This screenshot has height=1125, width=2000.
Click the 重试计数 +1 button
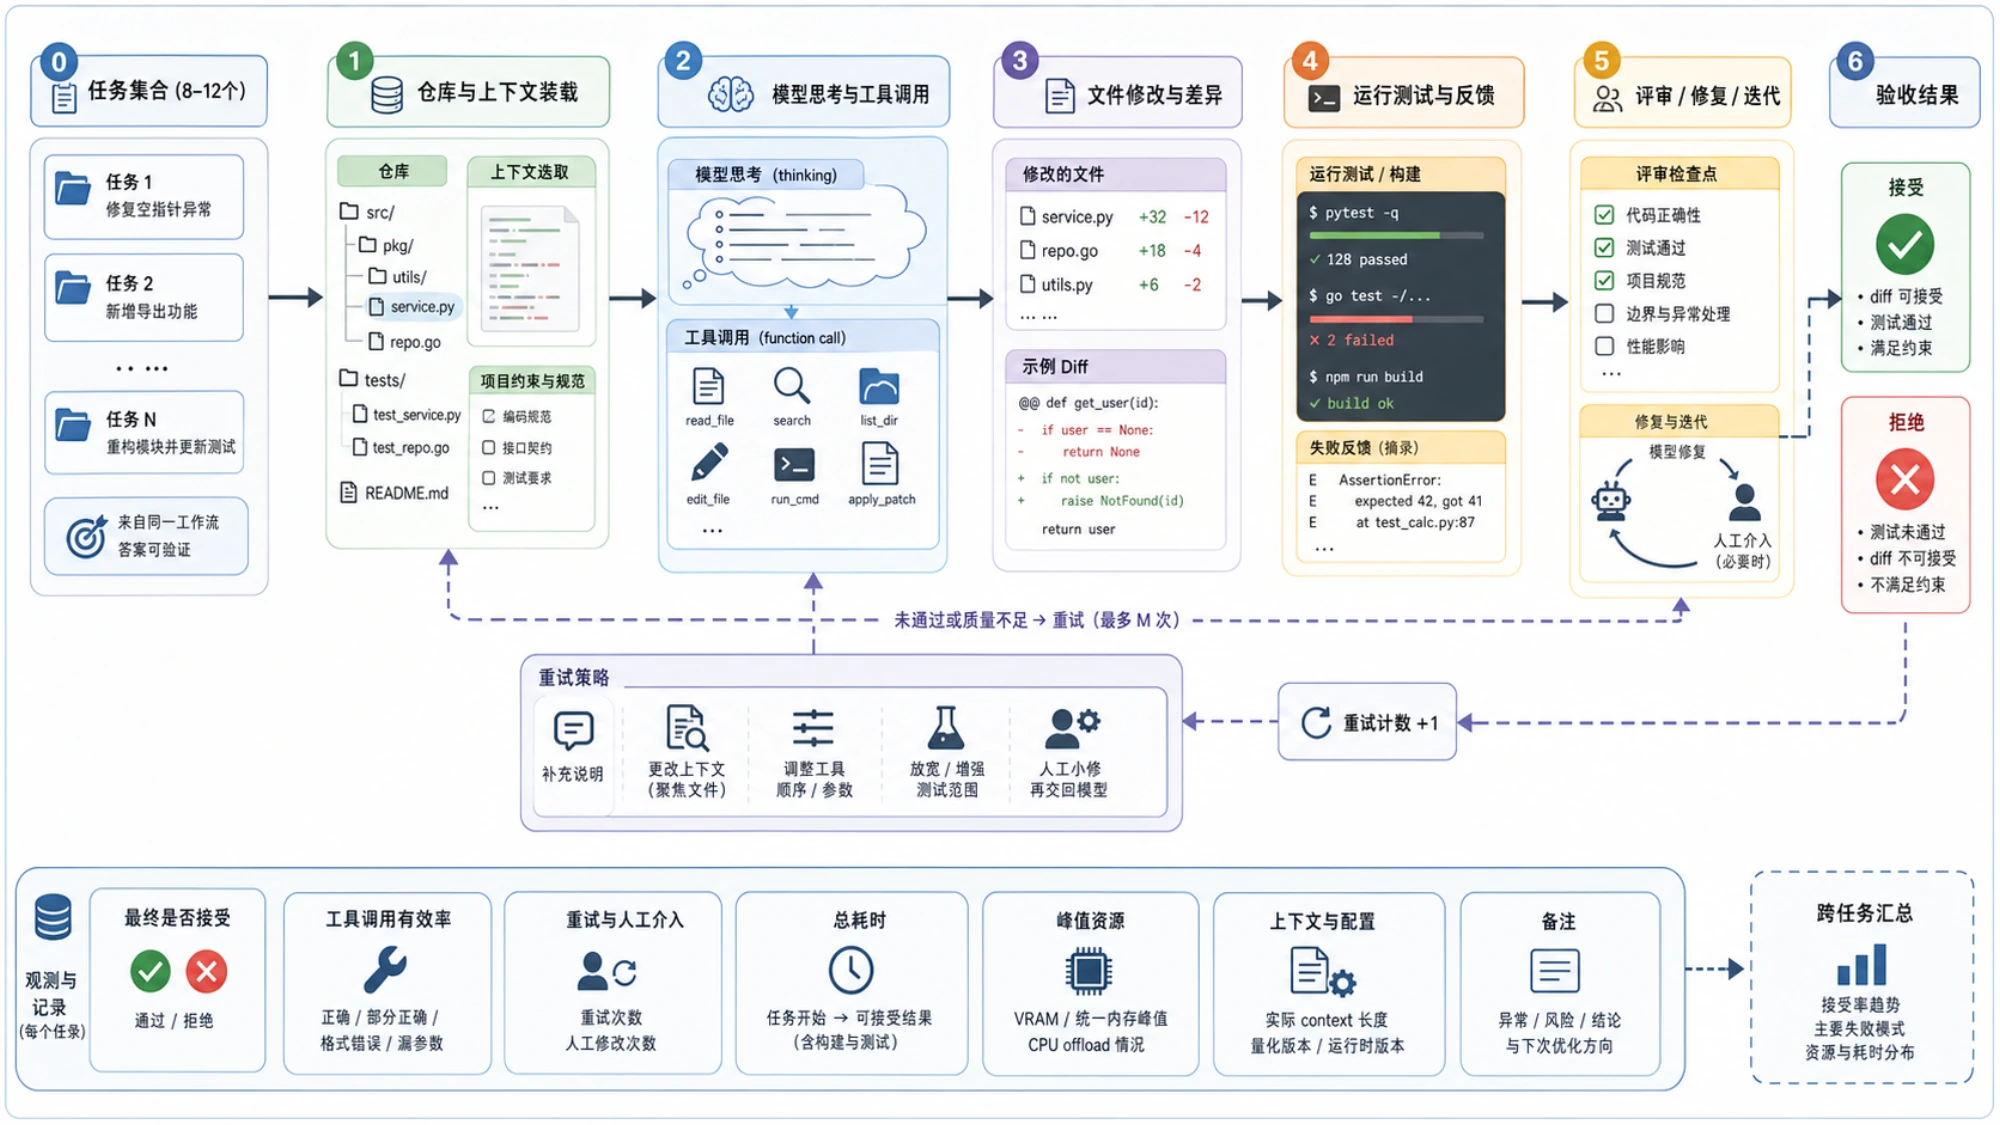tap(1367, 722)
